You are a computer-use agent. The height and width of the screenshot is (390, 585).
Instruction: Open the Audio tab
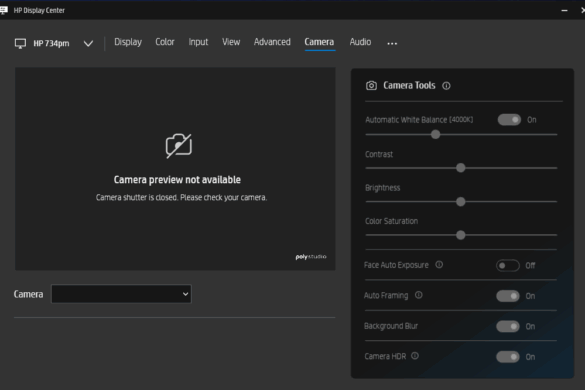point(360,42)
